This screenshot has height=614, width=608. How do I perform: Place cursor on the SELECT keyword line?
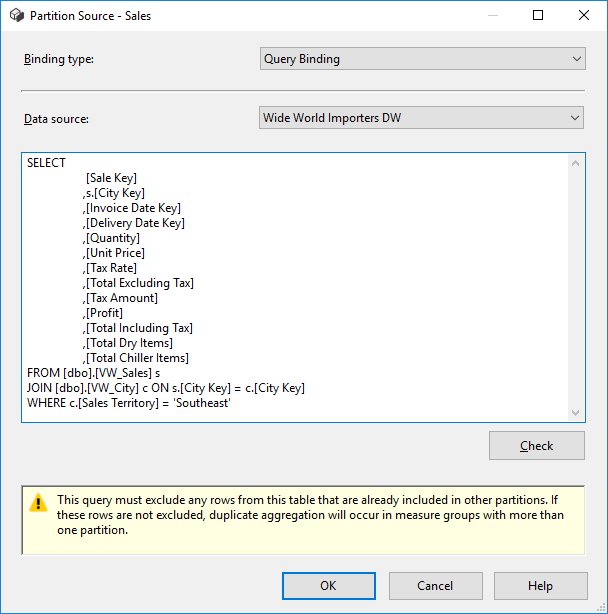(47, 163)
